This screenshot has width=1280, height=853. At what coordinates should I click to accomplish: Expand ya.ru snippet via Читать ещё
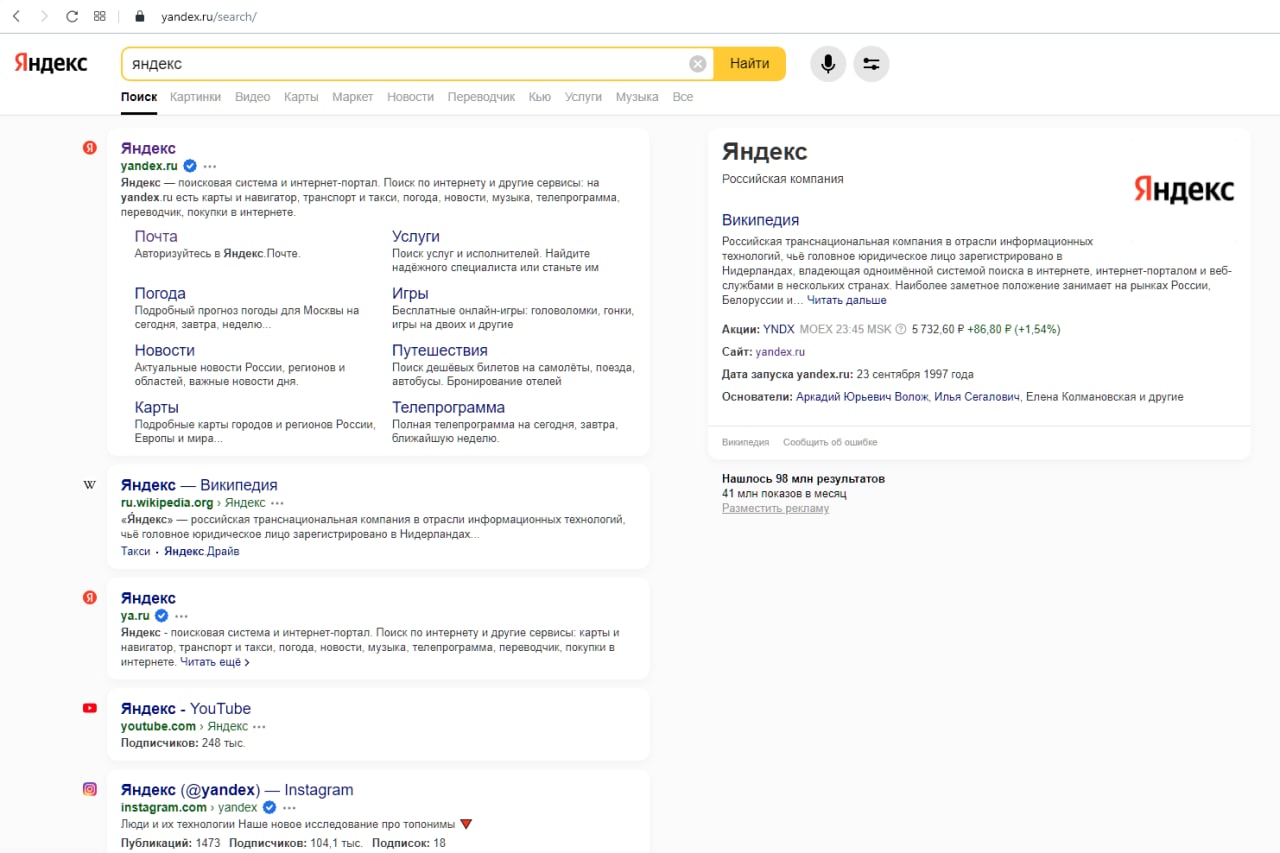[215, 662]
